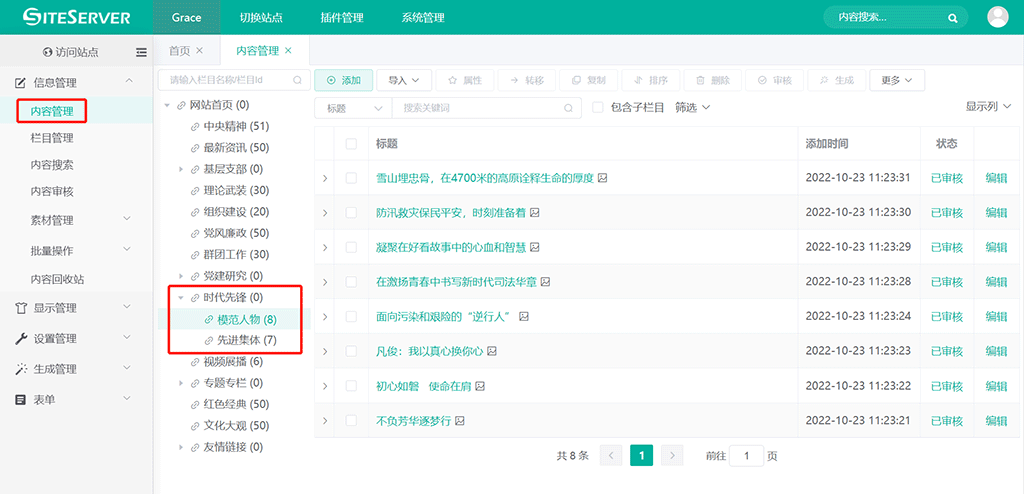Click the 添加 button

tap(344, 80)
